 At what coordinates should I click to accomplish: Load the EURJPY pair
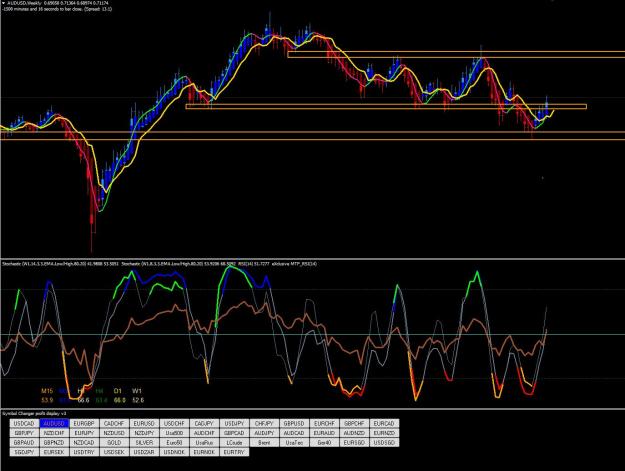coord(84,433)
